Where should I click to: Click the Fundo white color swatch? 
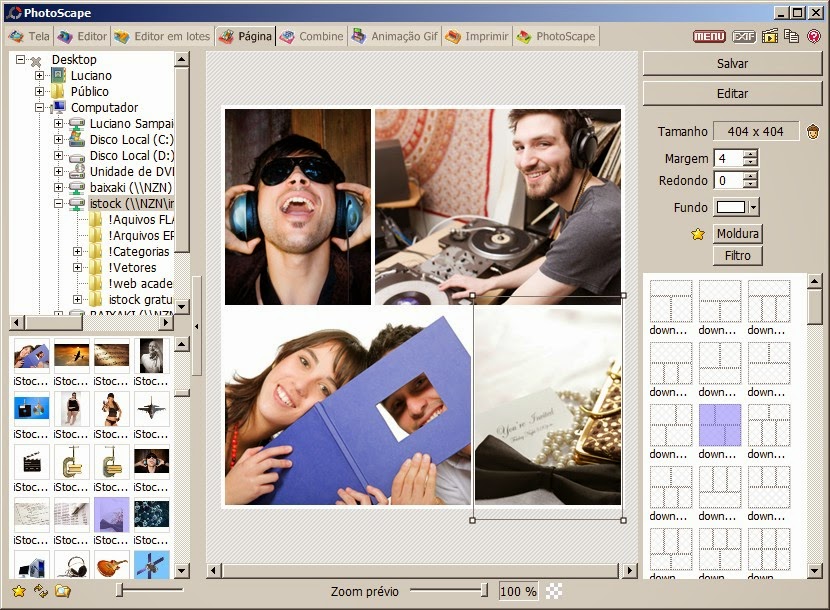coord(730,207)
